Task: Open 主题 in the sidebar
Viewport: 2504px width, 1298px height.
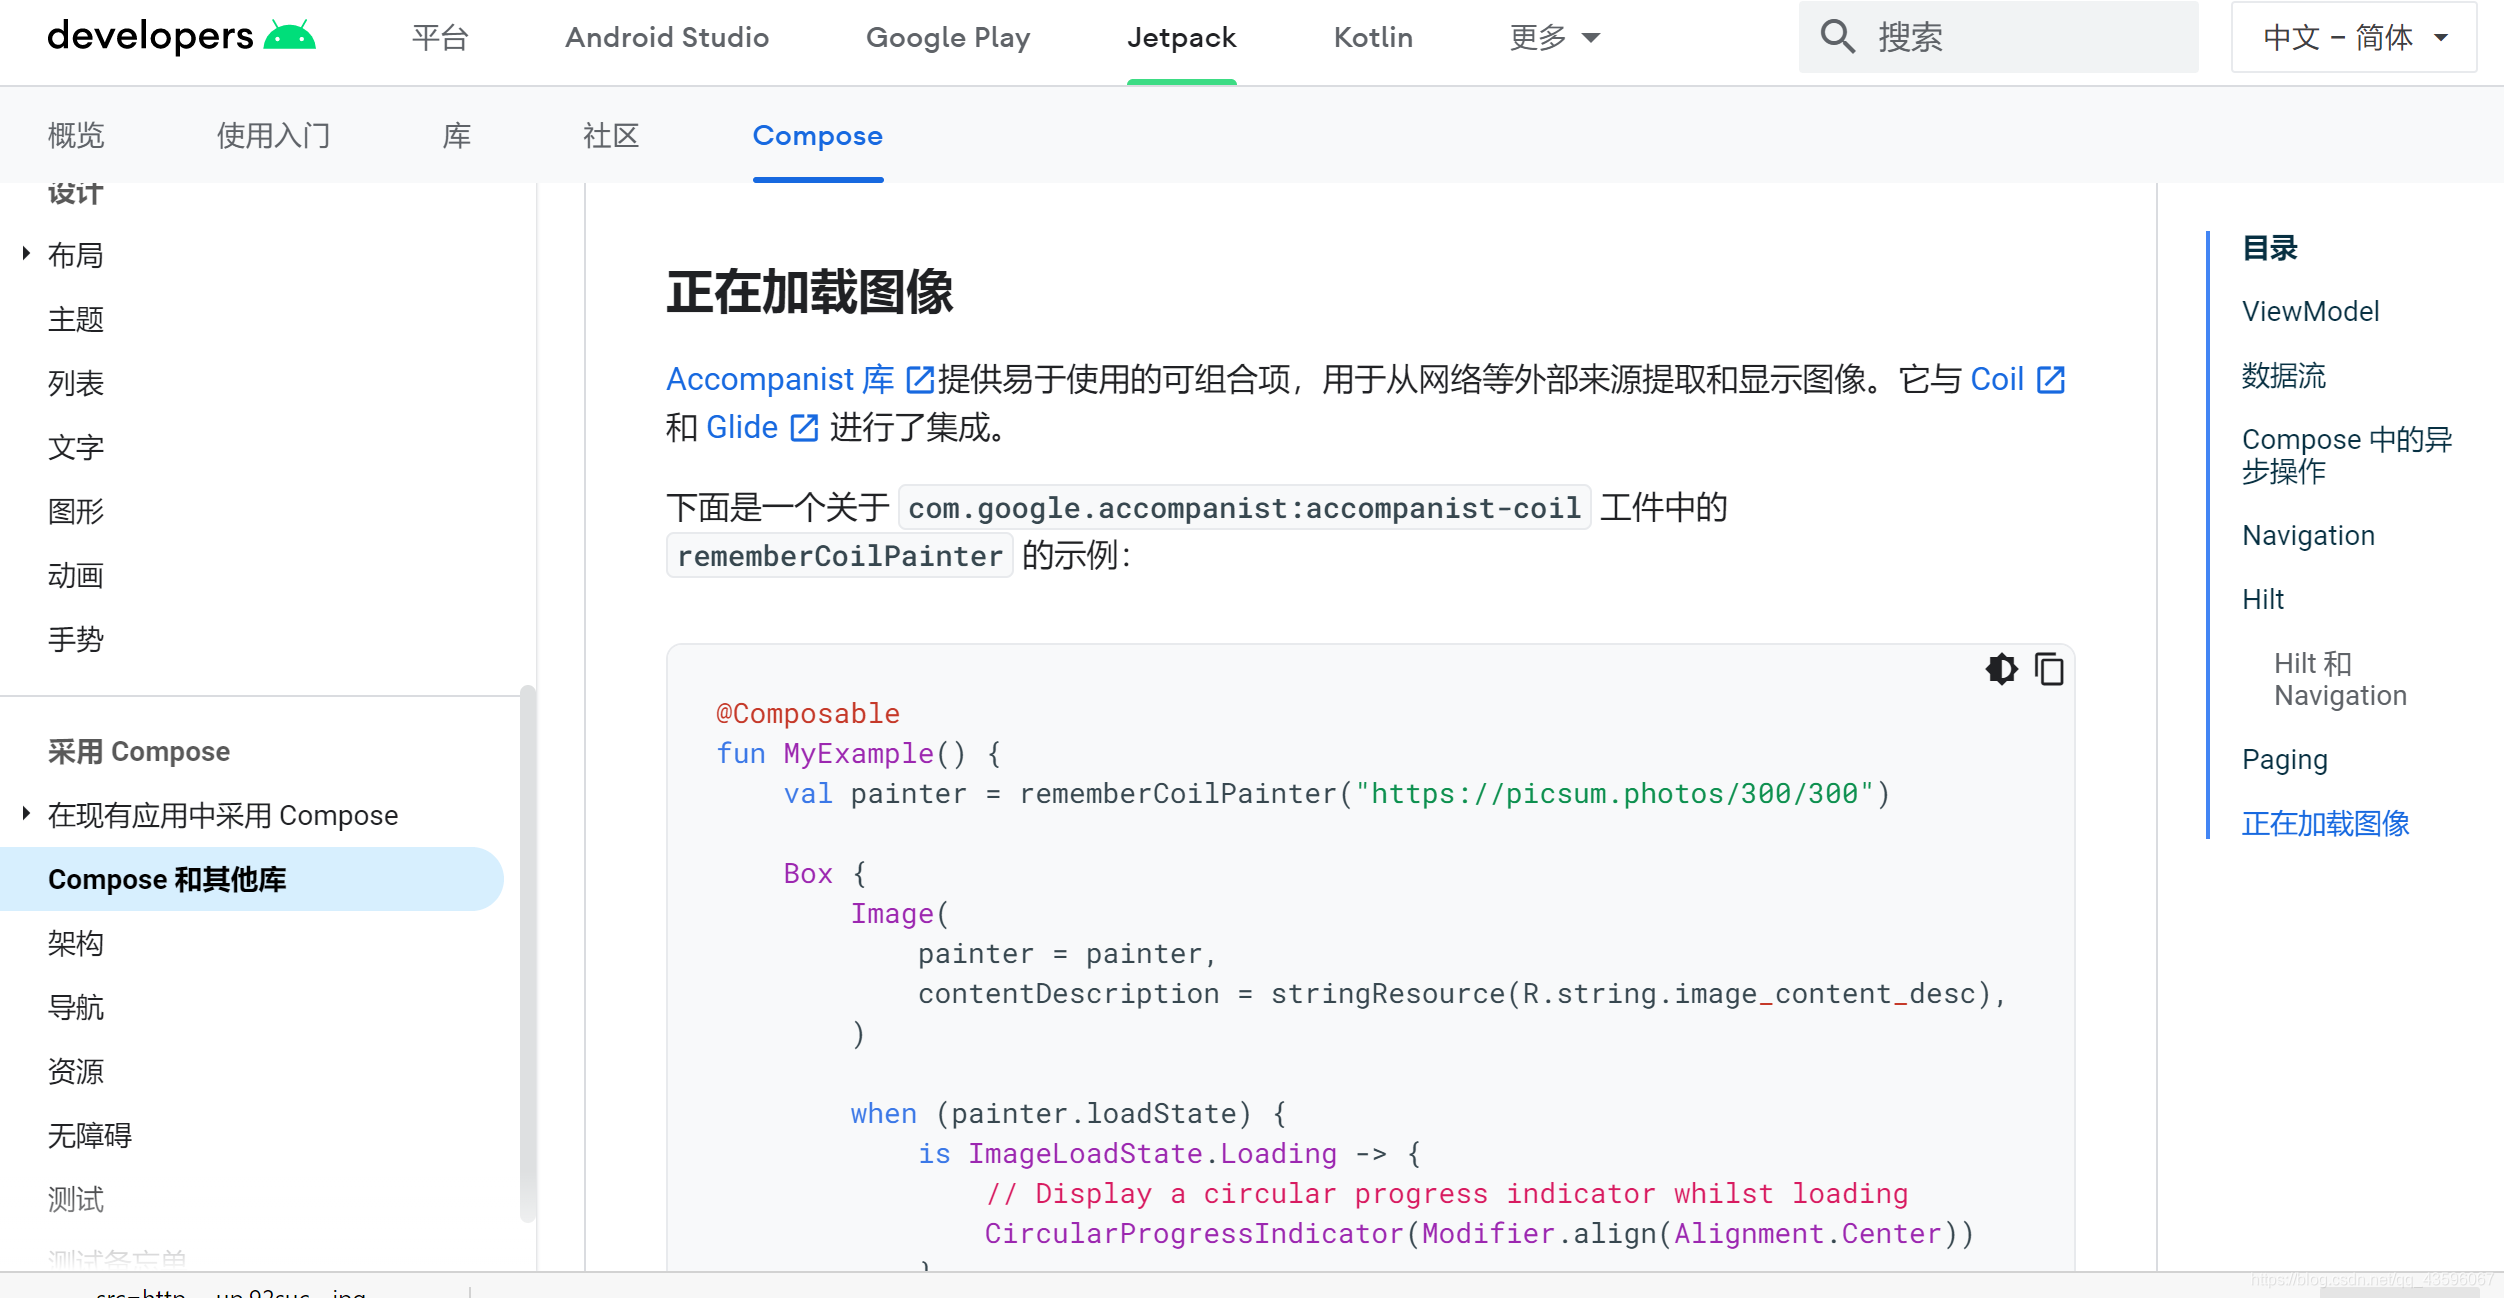Action: 76,319
